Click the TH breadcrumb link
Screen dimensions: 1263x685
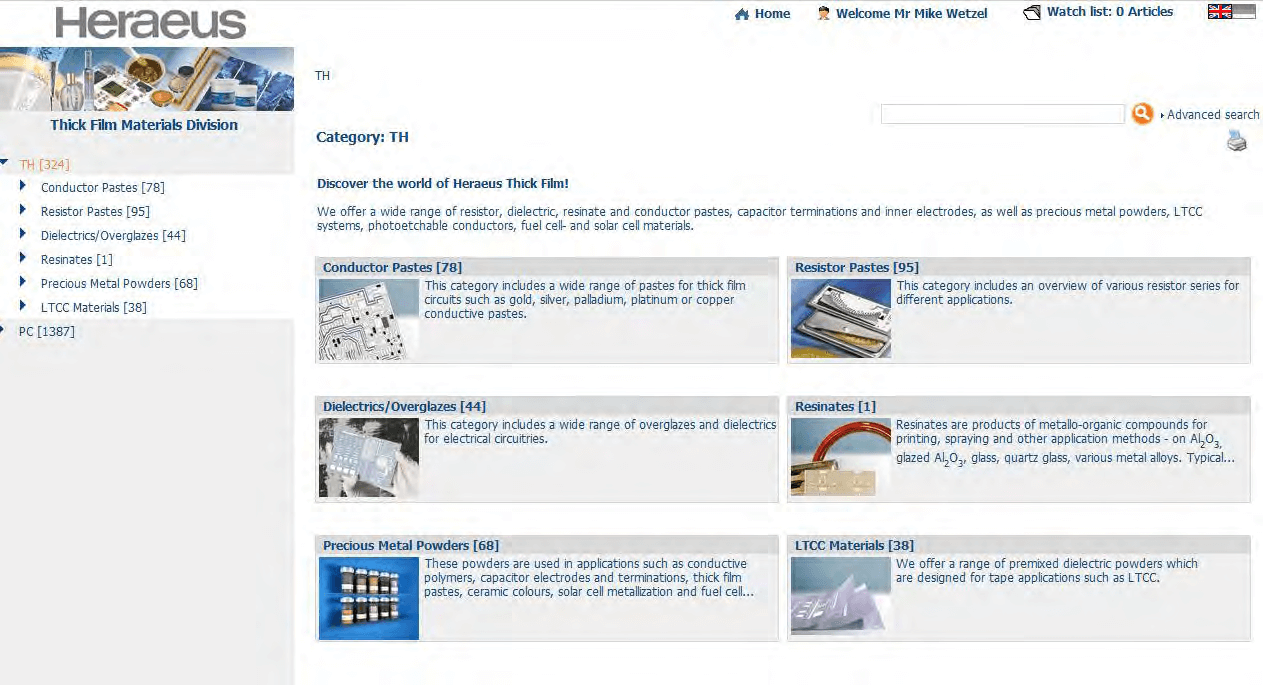322,76
